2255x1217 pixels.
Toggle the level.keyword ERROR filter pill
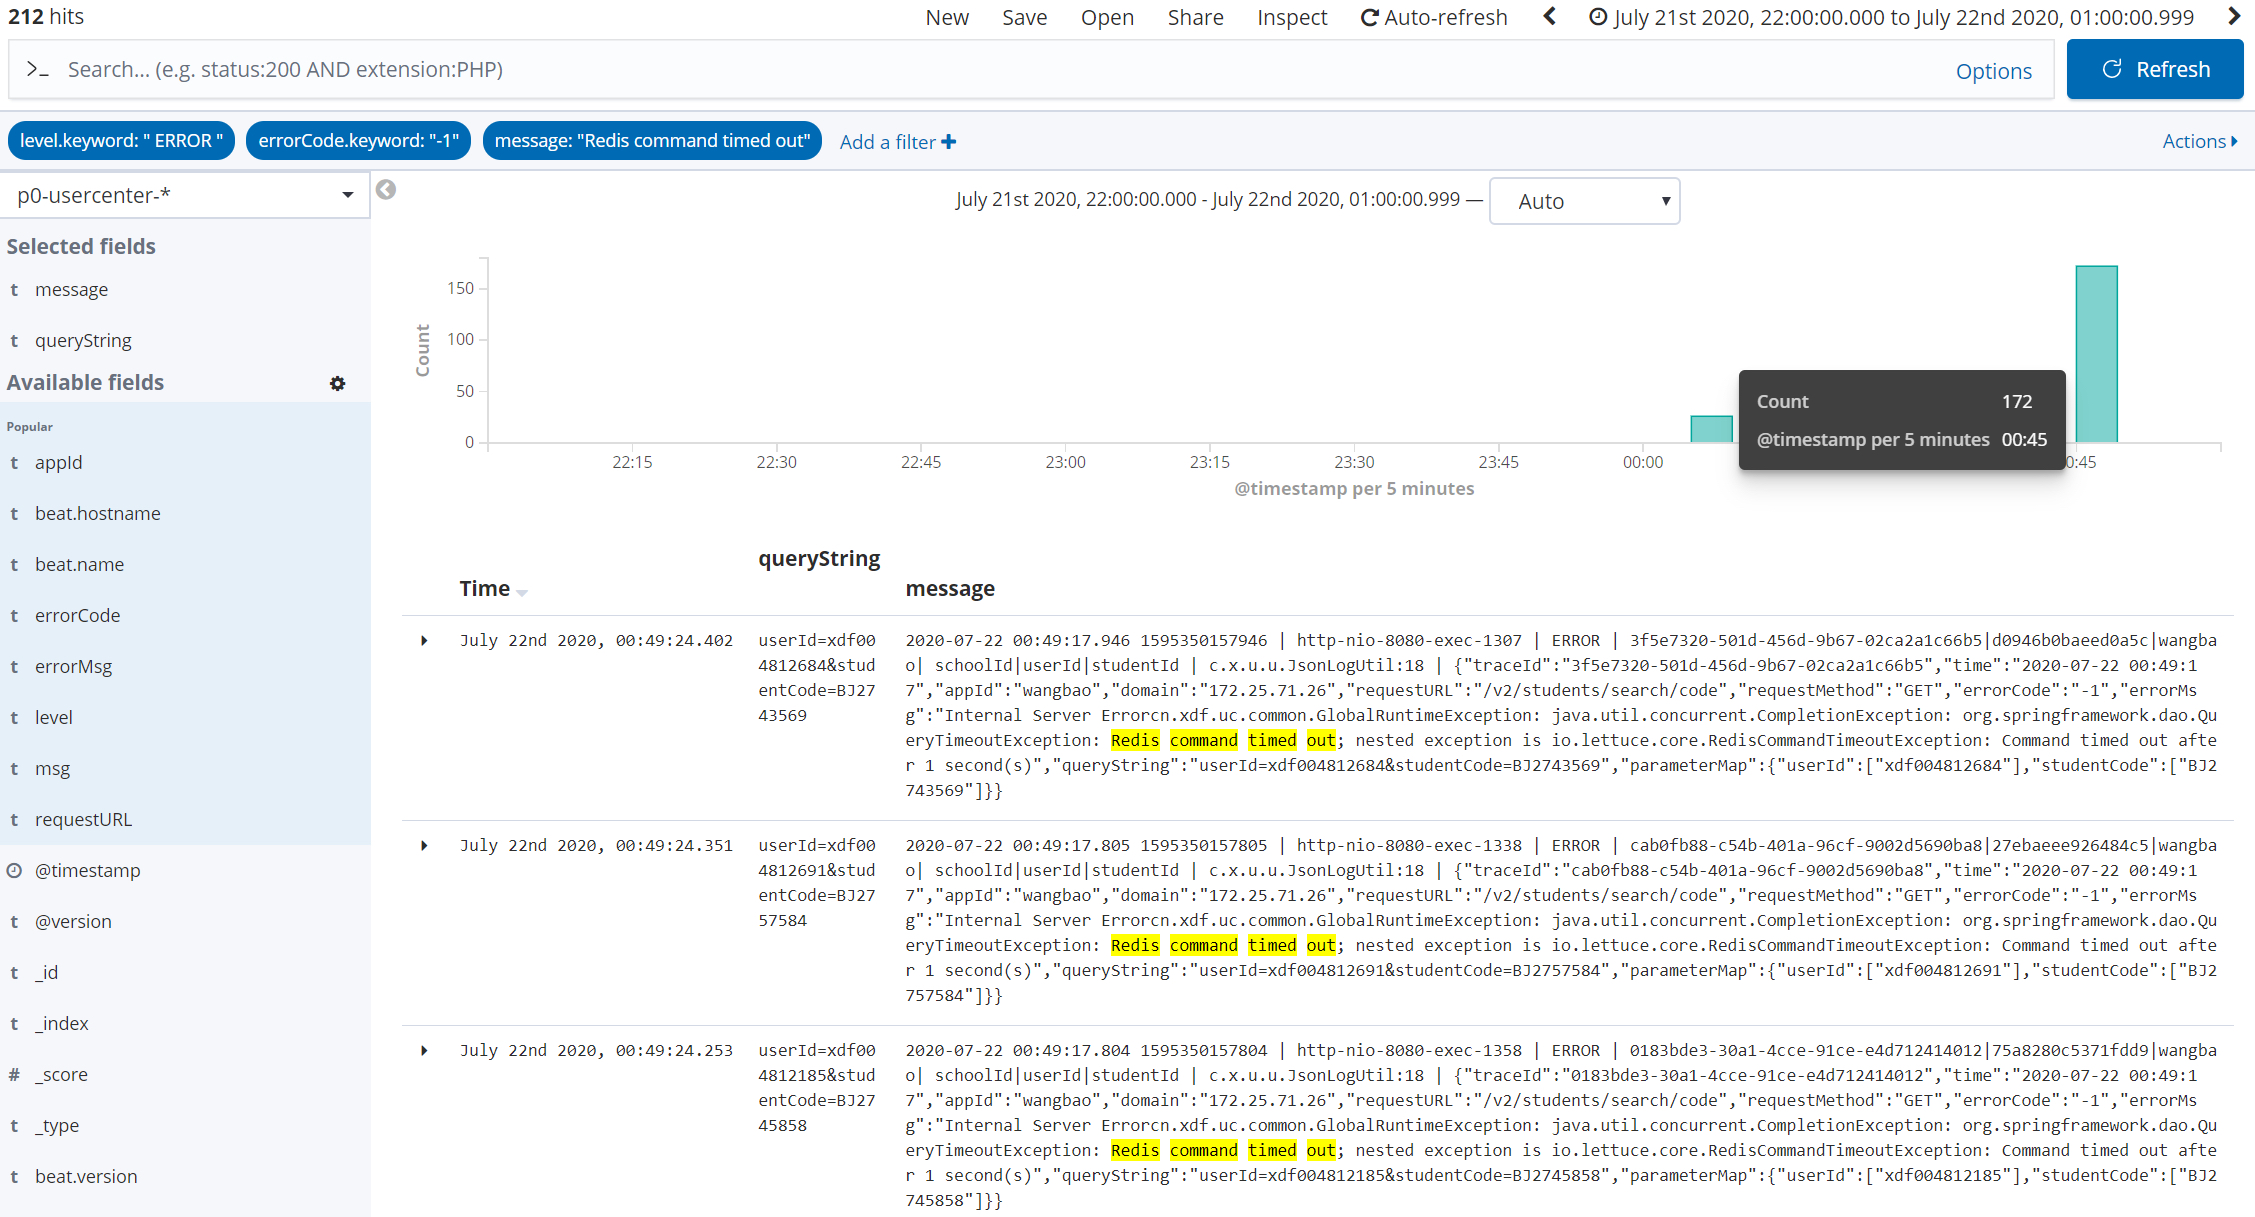[121, 141]
